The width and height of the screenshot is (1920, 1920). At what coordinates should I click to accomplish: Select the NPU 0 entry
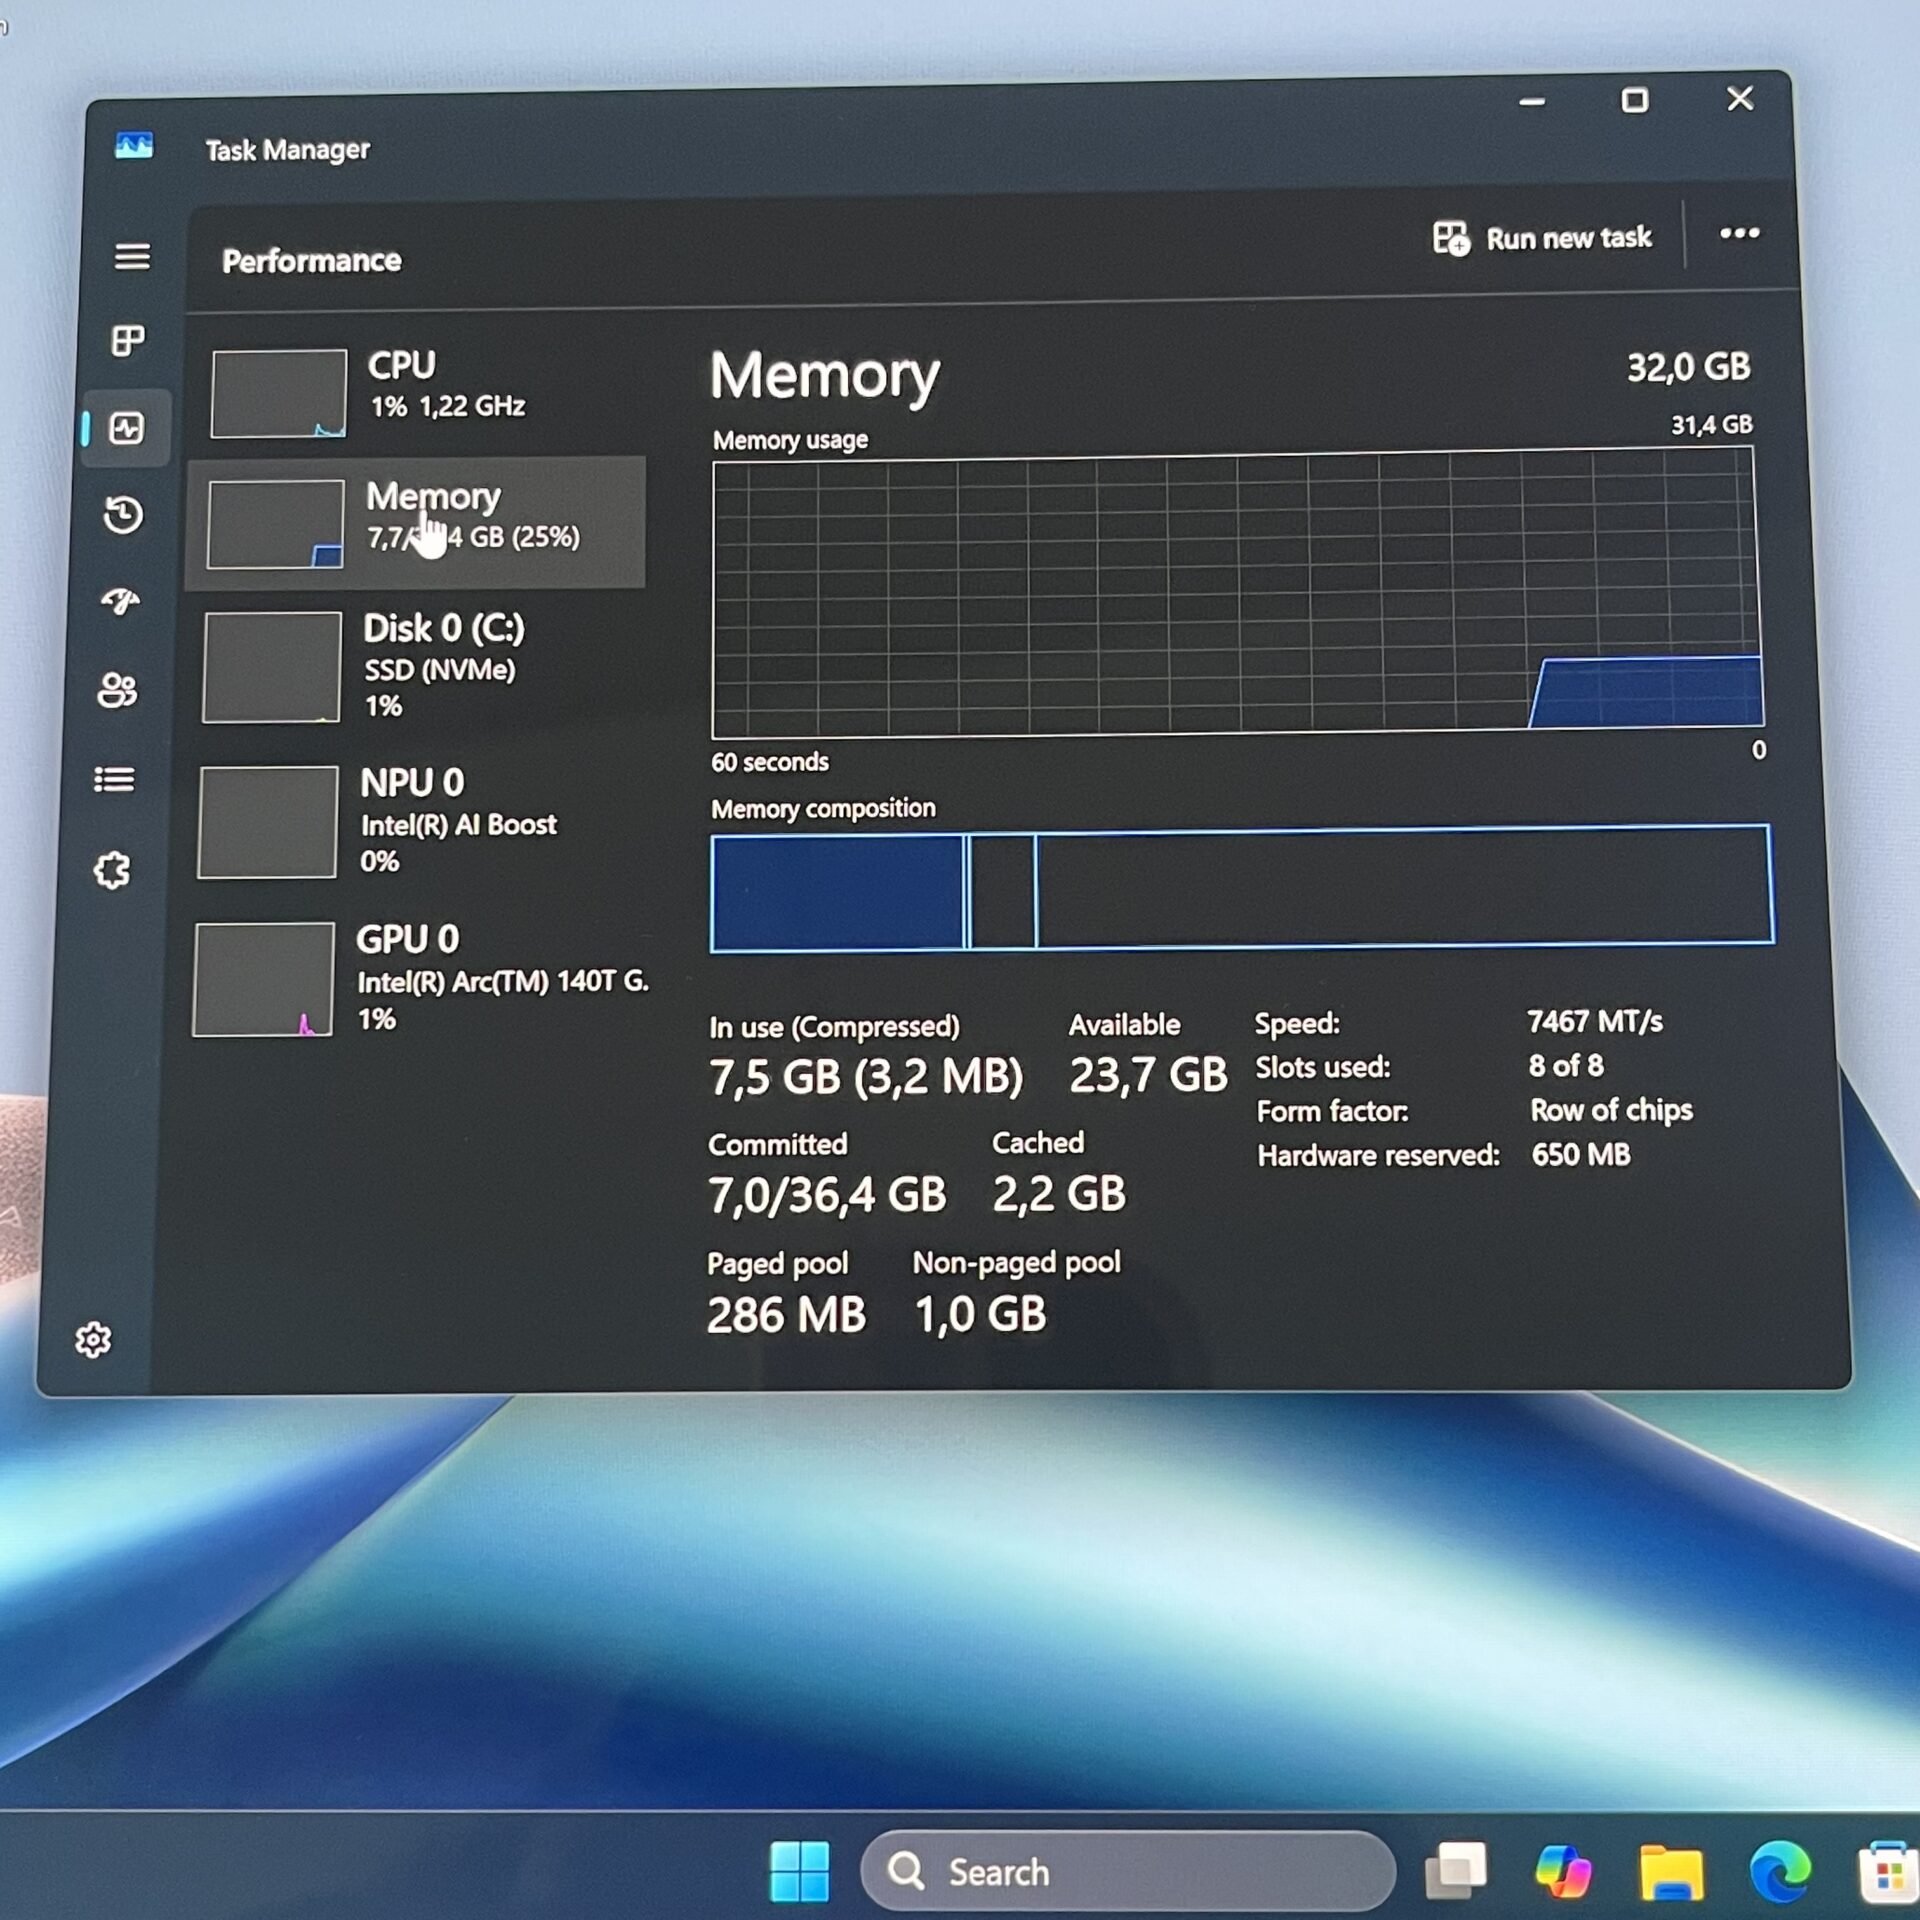click(x=412, y=820)
